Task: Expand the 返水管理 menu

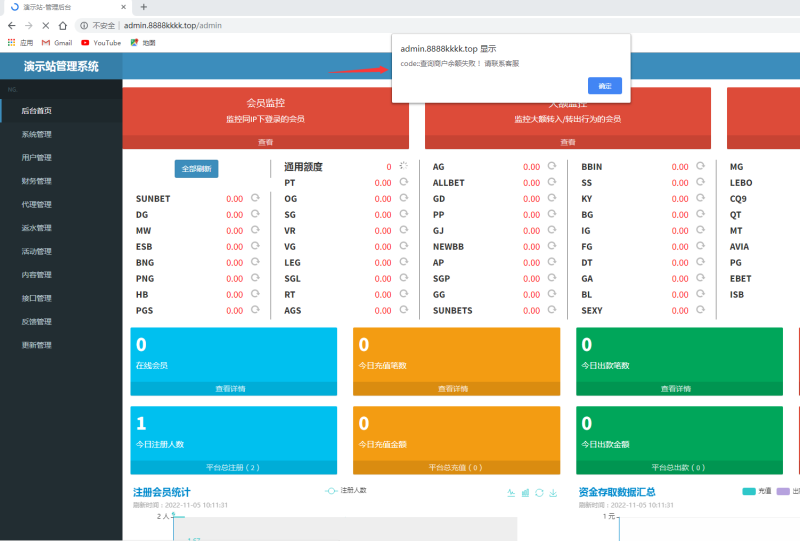Action: click(61, 228)
